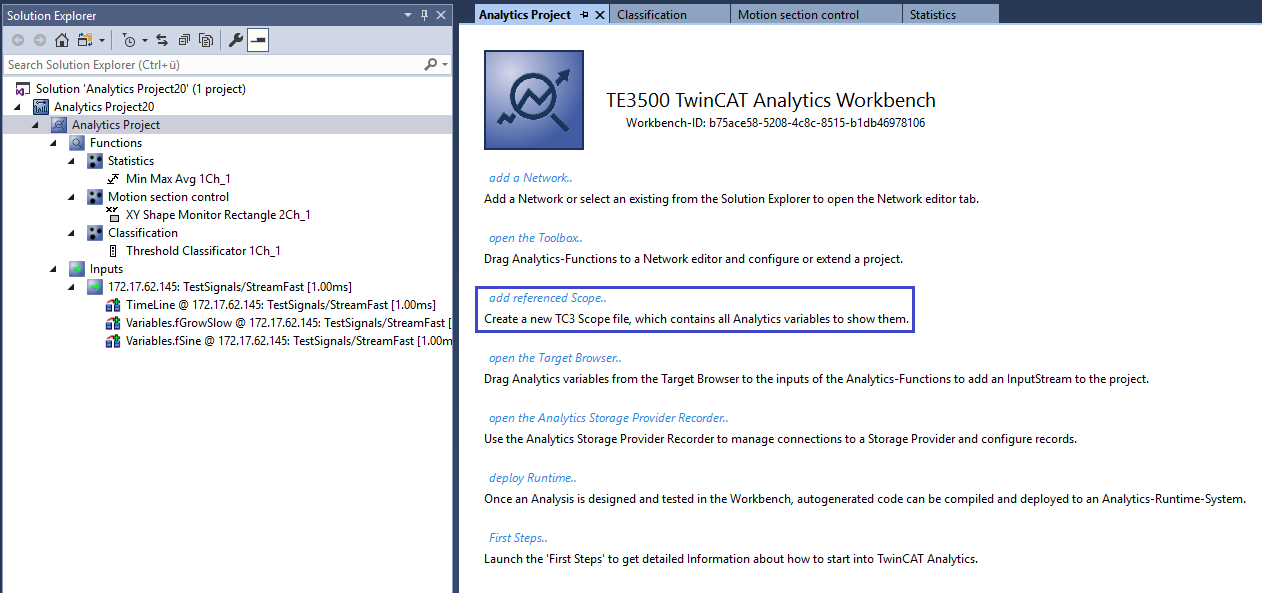Click the Switch Views icon in Solution Explorer toolbar
The image size is (1262, 593).
[85, 41]
